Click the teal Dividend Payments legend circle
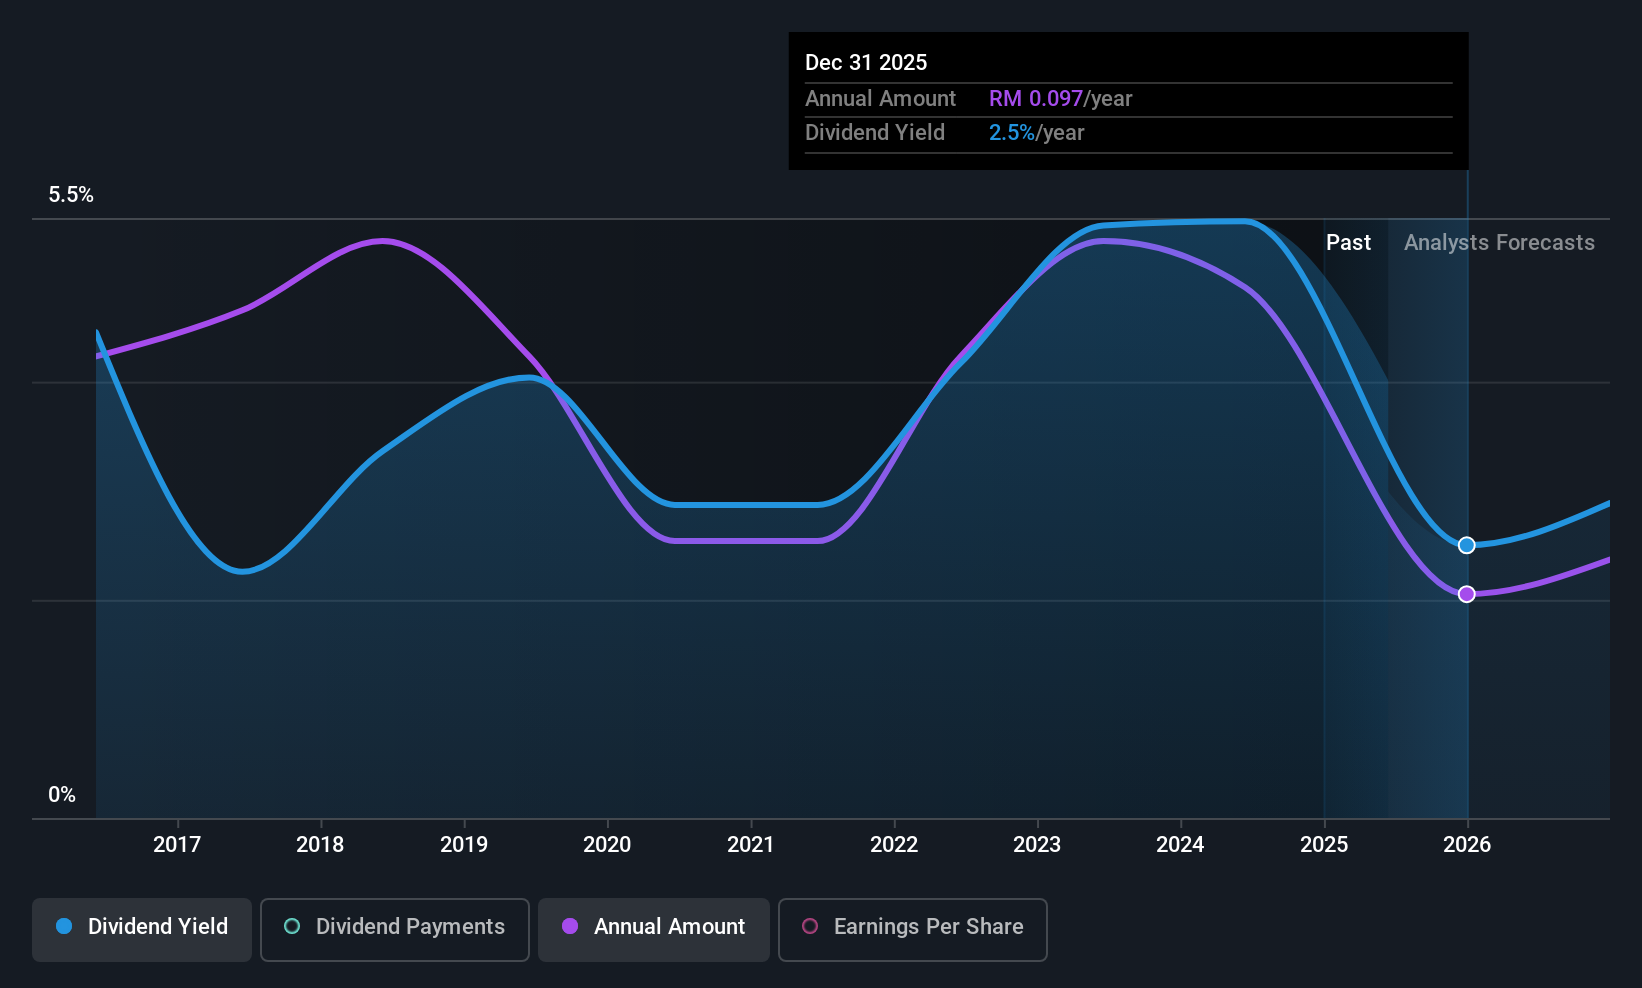The image size is (1642, 988). click(x=292, y=926)
